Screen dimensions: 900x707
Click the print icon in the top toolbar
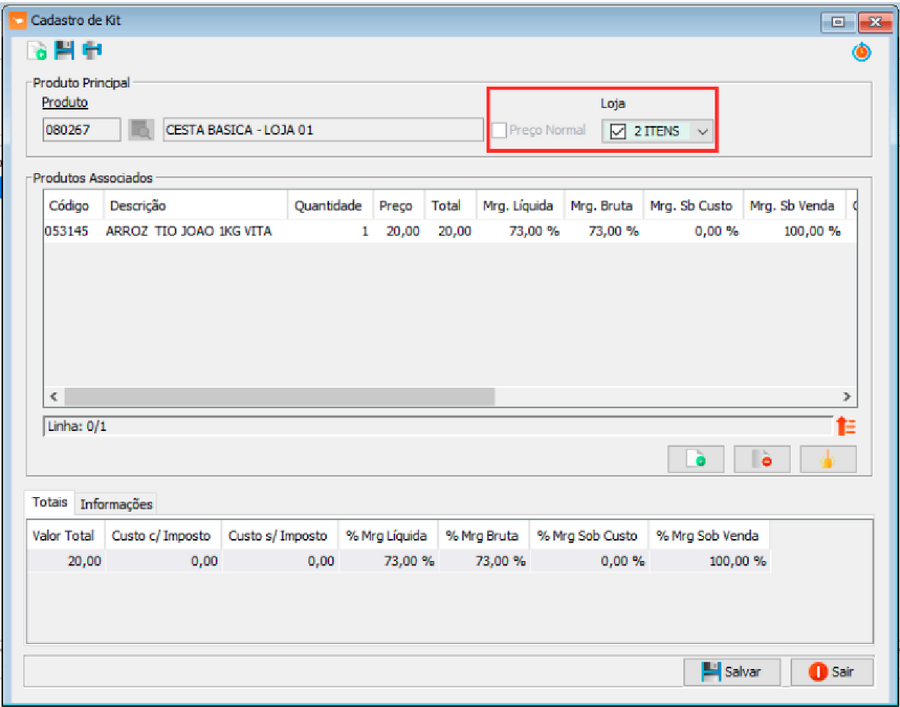click(91, 51)
